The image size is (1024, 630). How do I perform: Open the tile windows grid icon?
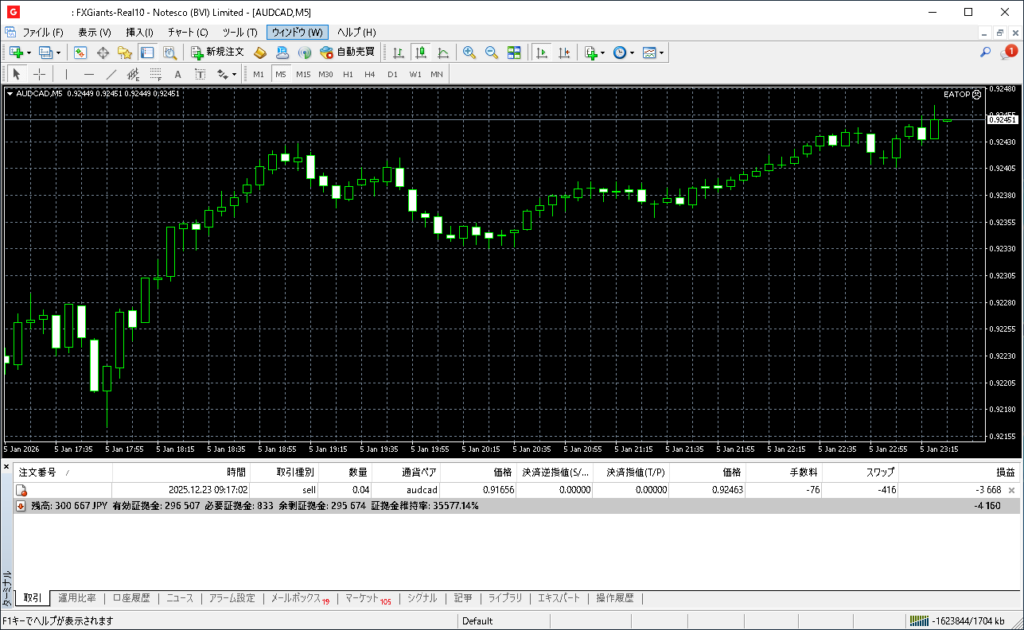[x=514, y=52]
